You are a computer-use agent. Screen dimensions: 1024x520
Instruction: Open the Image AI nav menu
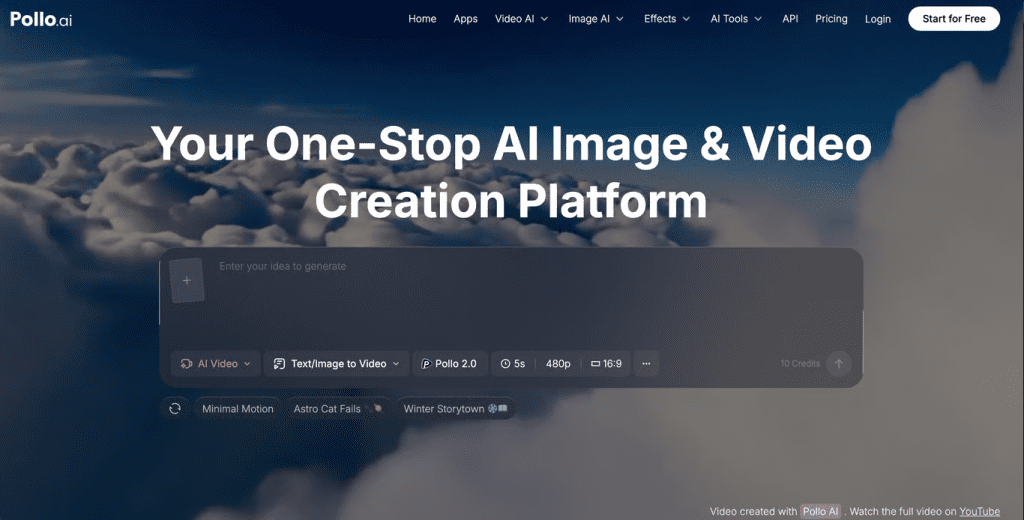(595, 19)
